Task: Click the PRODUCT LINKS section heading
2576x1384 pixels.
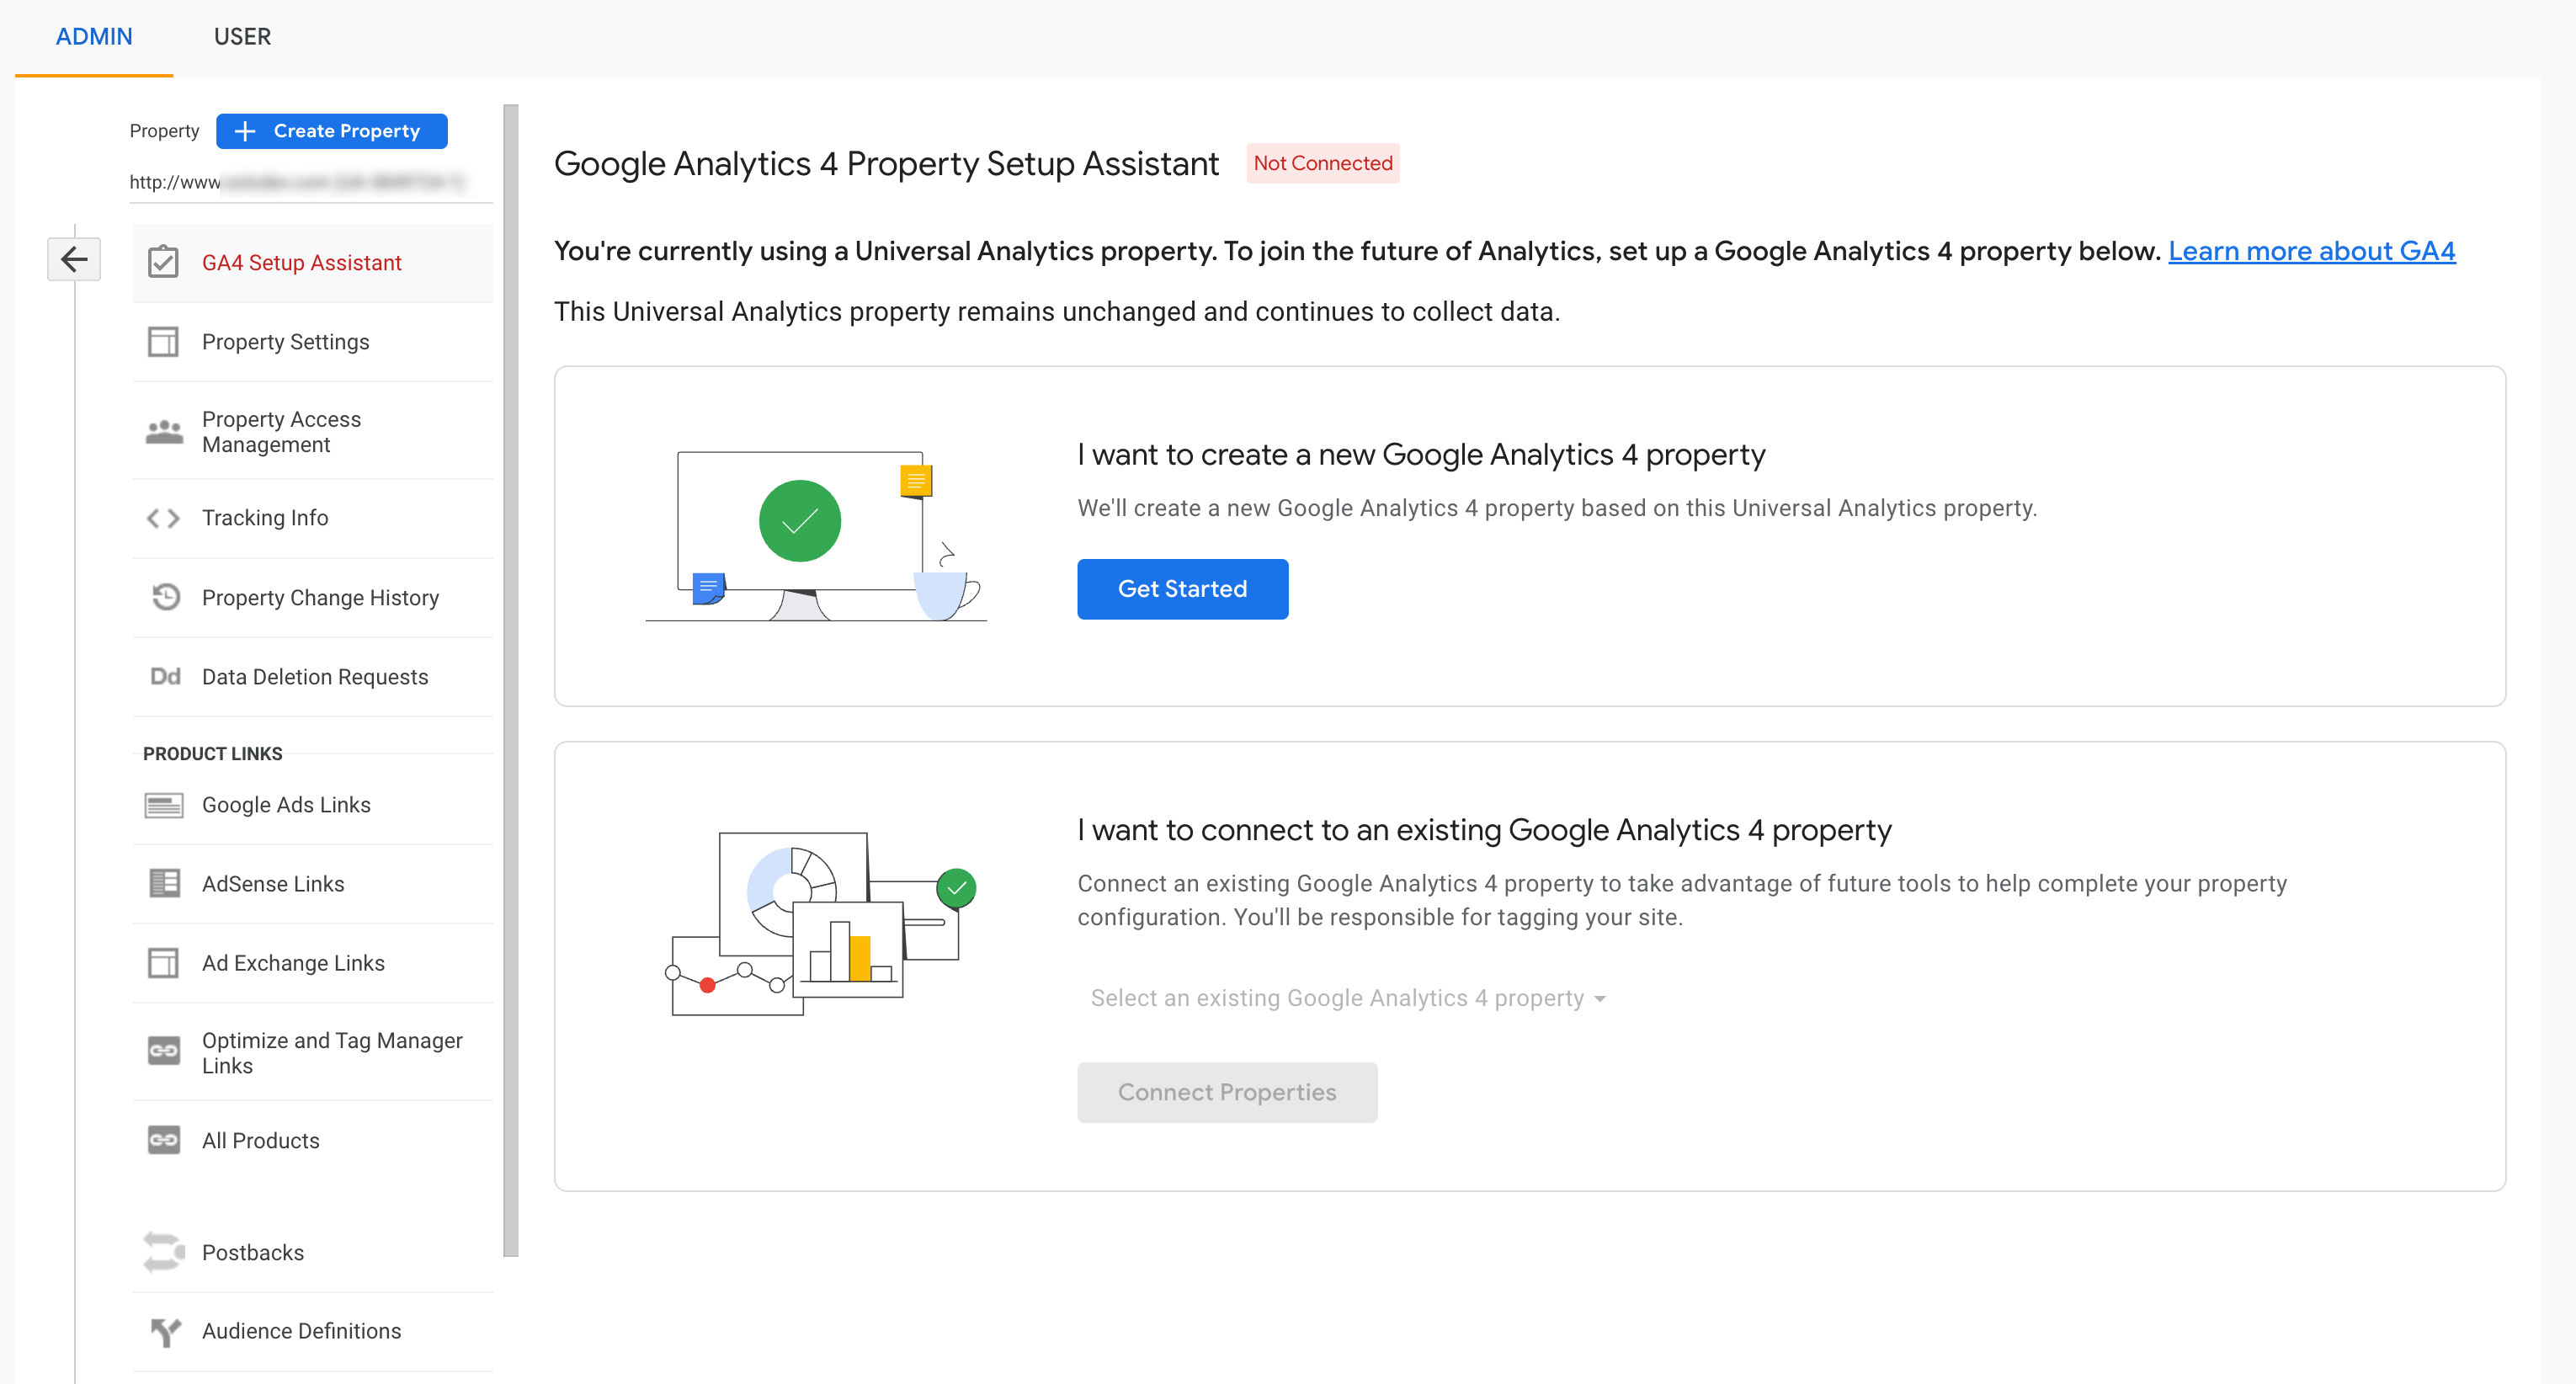Action: click(213, 754)
